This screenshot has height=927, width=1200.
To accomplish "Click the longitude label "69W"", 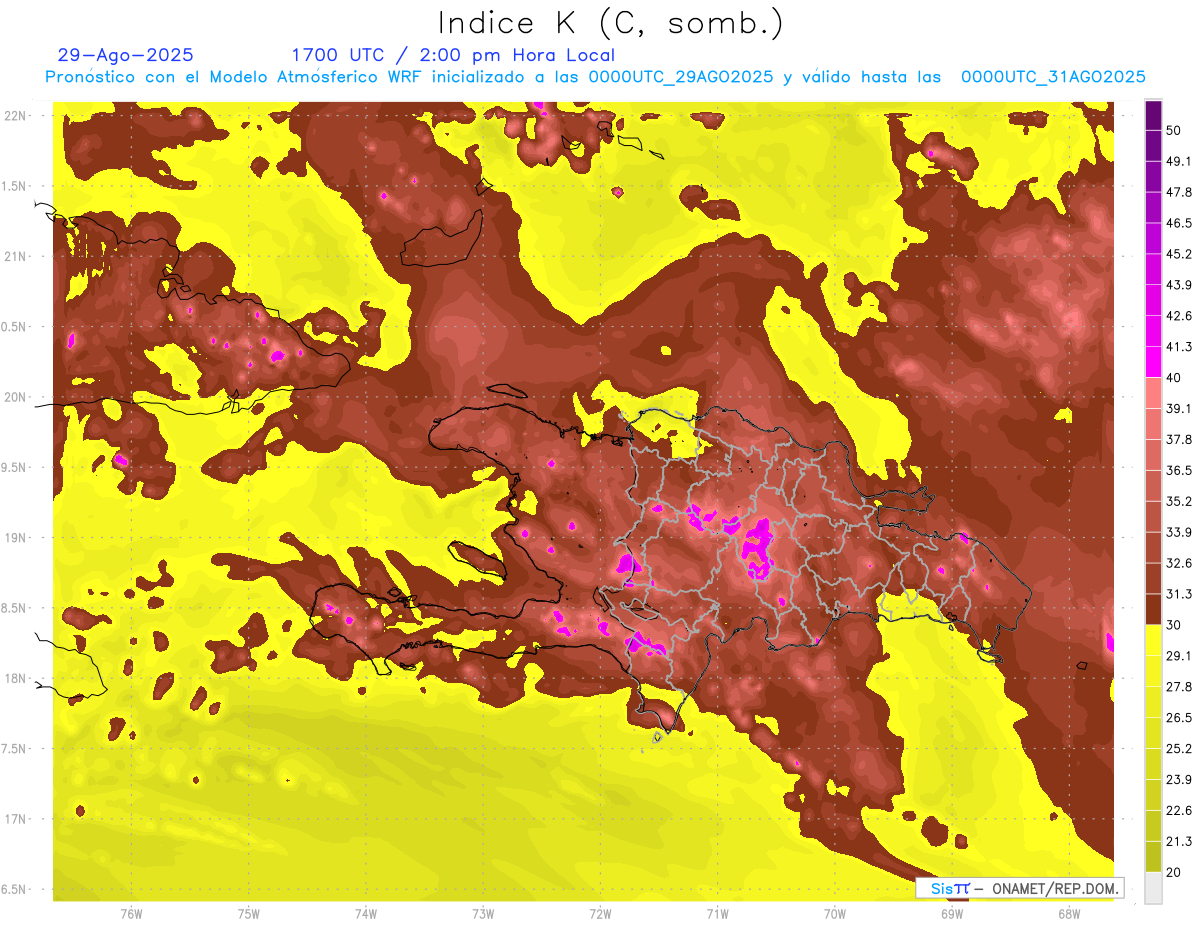I will [x=952, y=913].
